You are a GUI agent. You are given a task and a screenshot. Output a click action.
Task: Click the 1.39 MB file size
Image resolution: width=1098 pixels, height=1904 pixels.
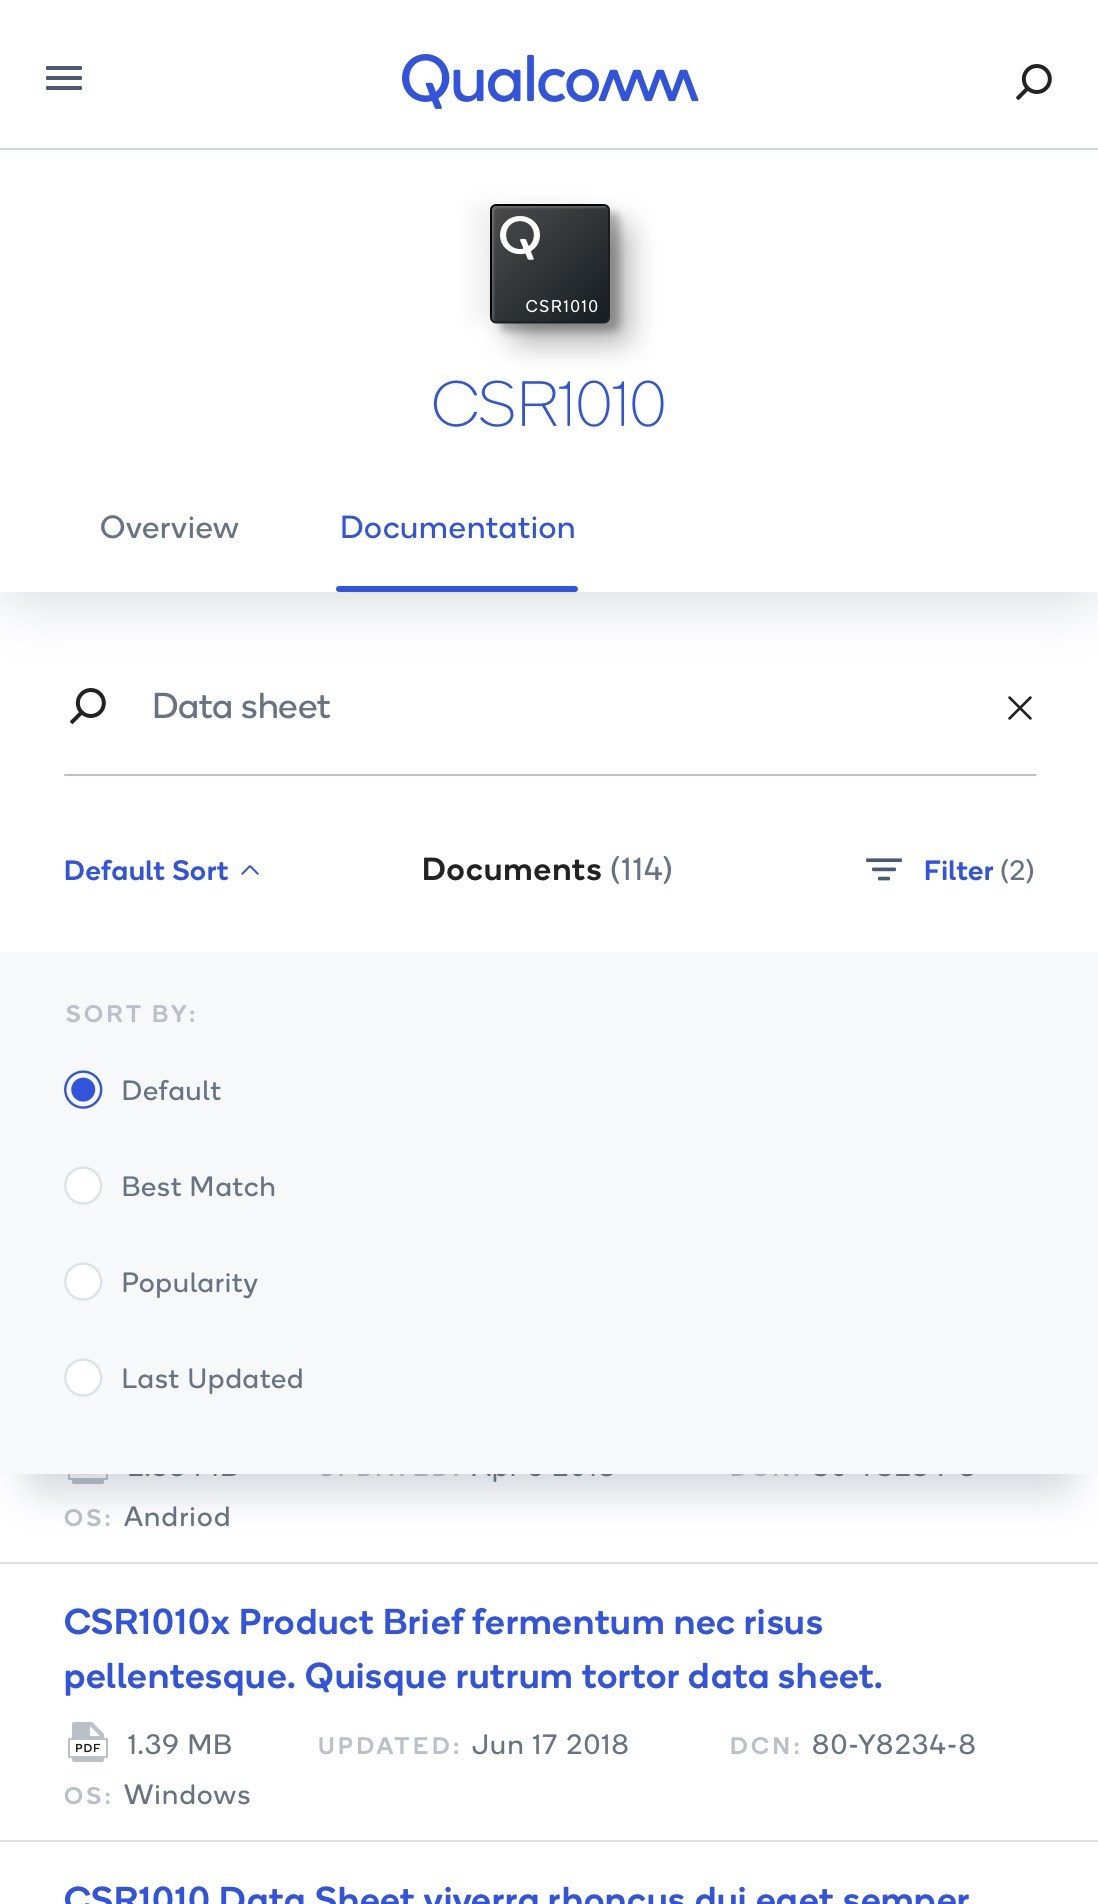[179, 1745]
